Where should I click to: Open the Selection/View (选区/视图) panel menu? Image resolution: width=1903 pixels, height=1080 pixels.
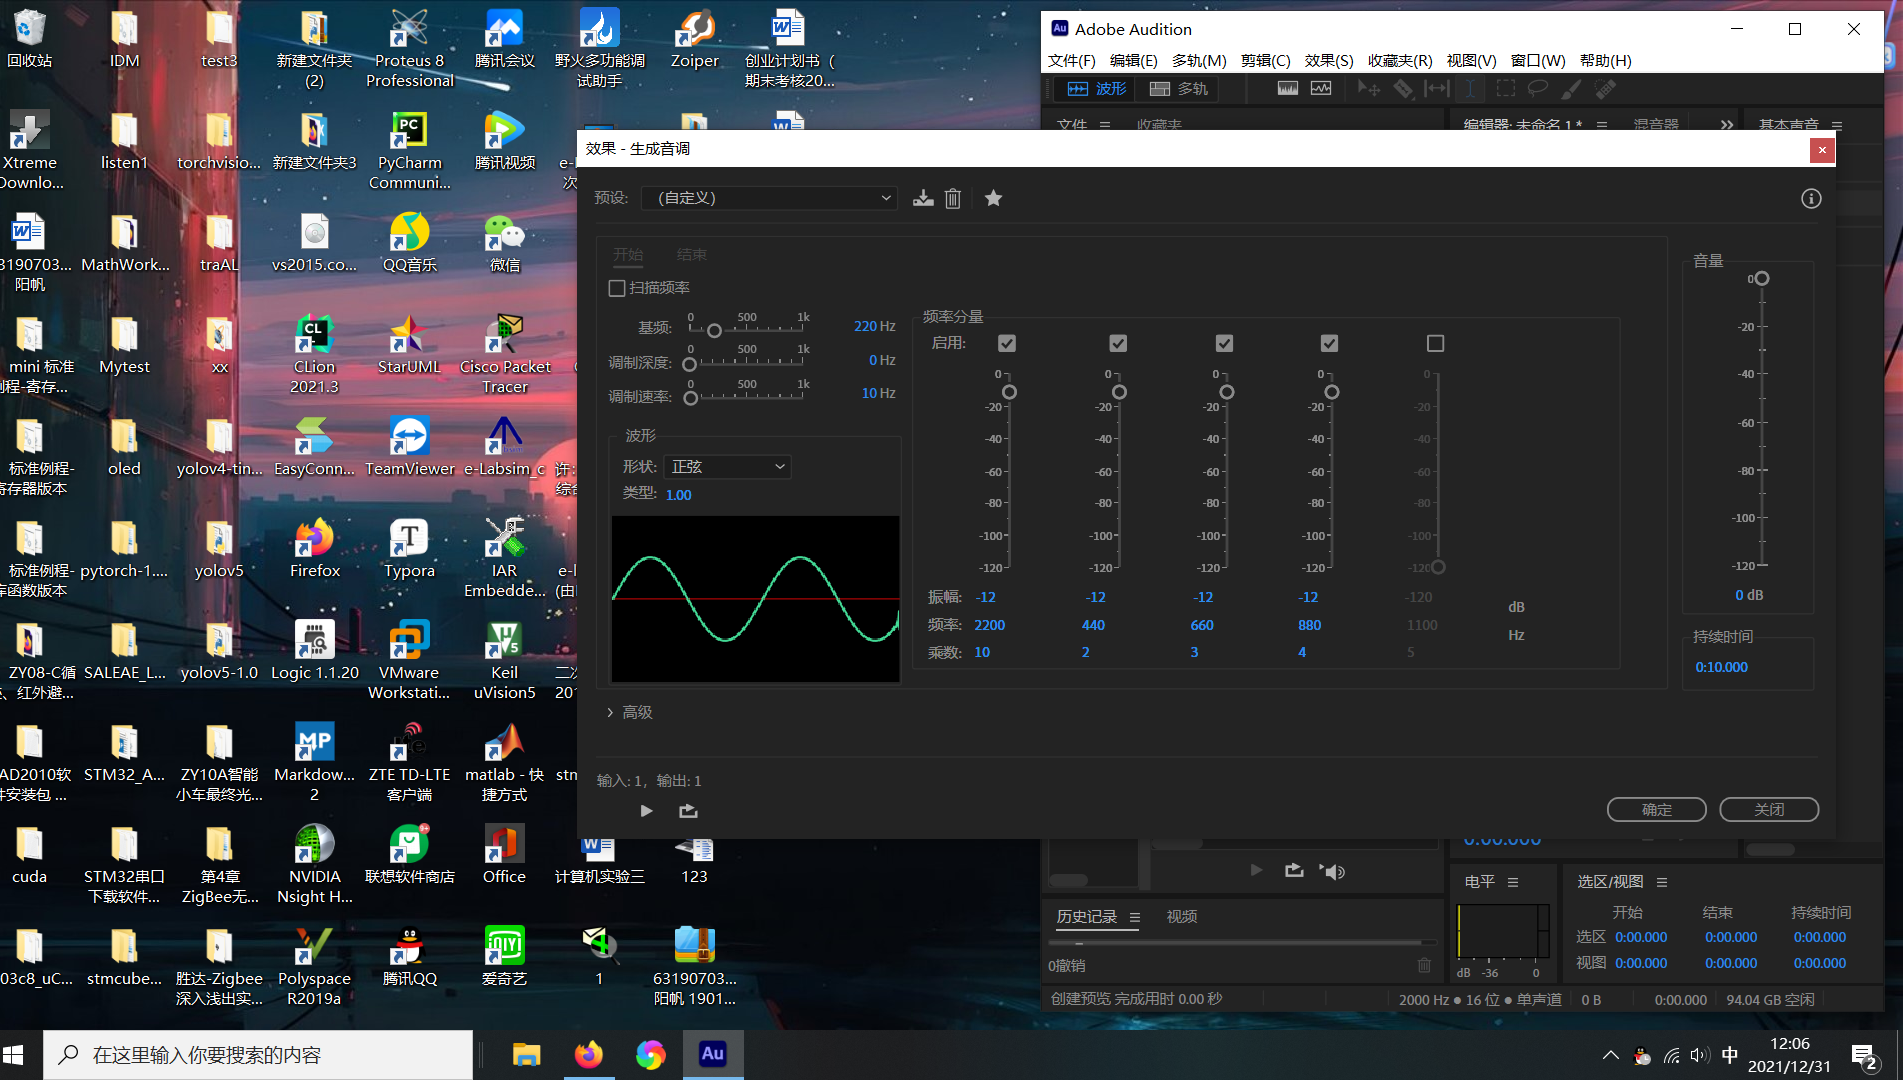pos(1662,882)
